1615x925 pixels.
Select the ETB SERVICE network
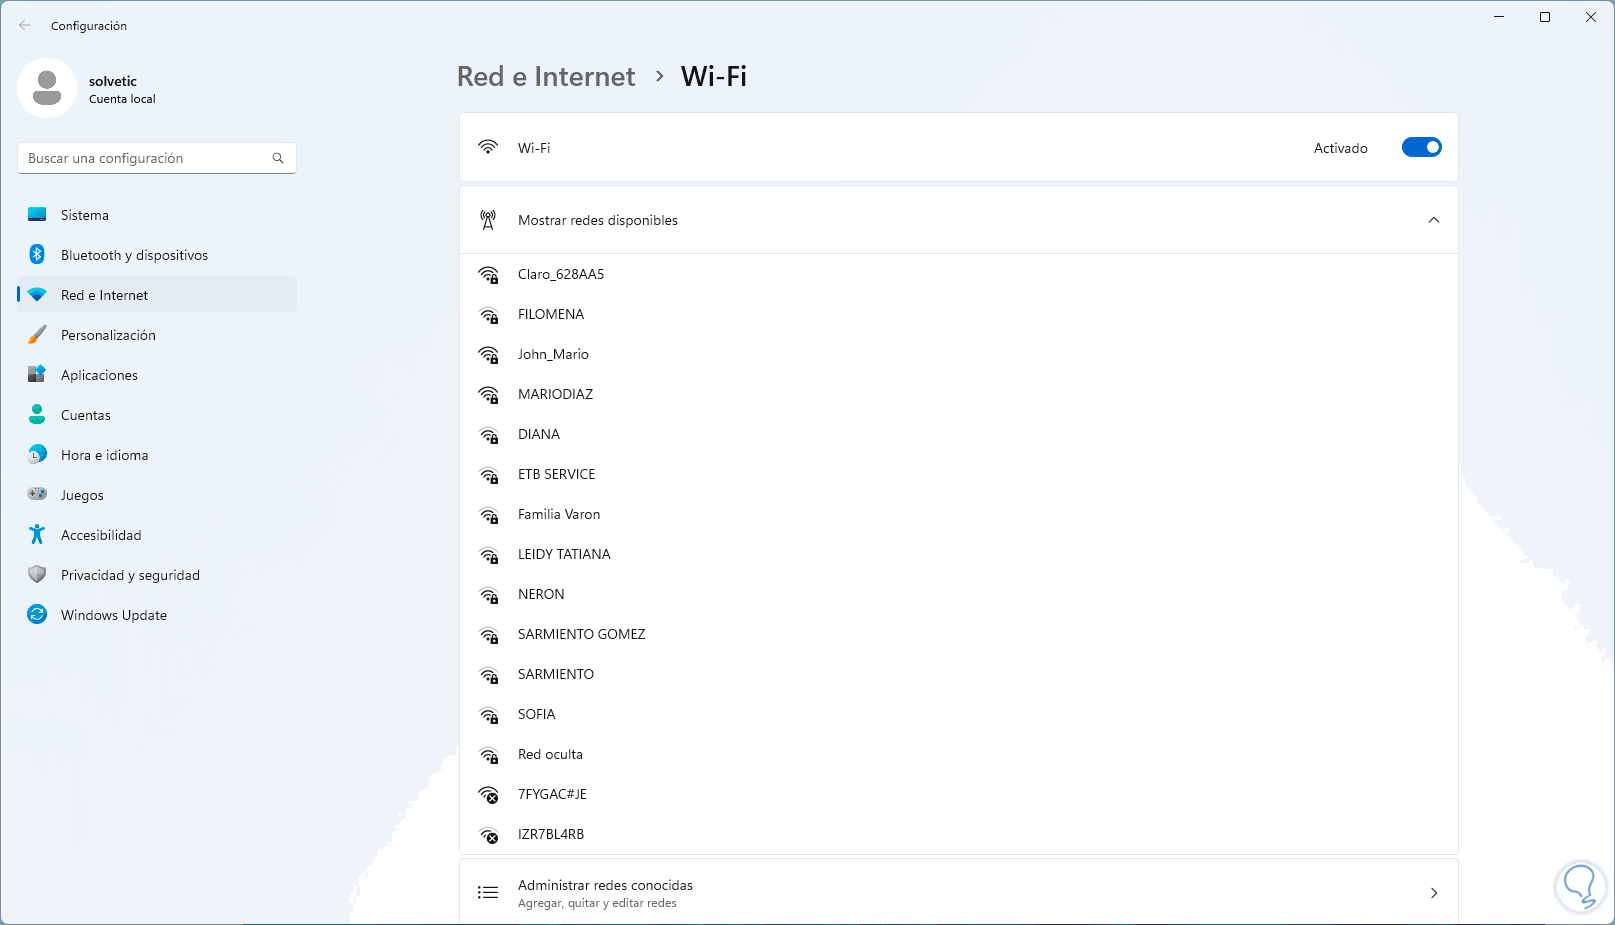click(556, 475)
